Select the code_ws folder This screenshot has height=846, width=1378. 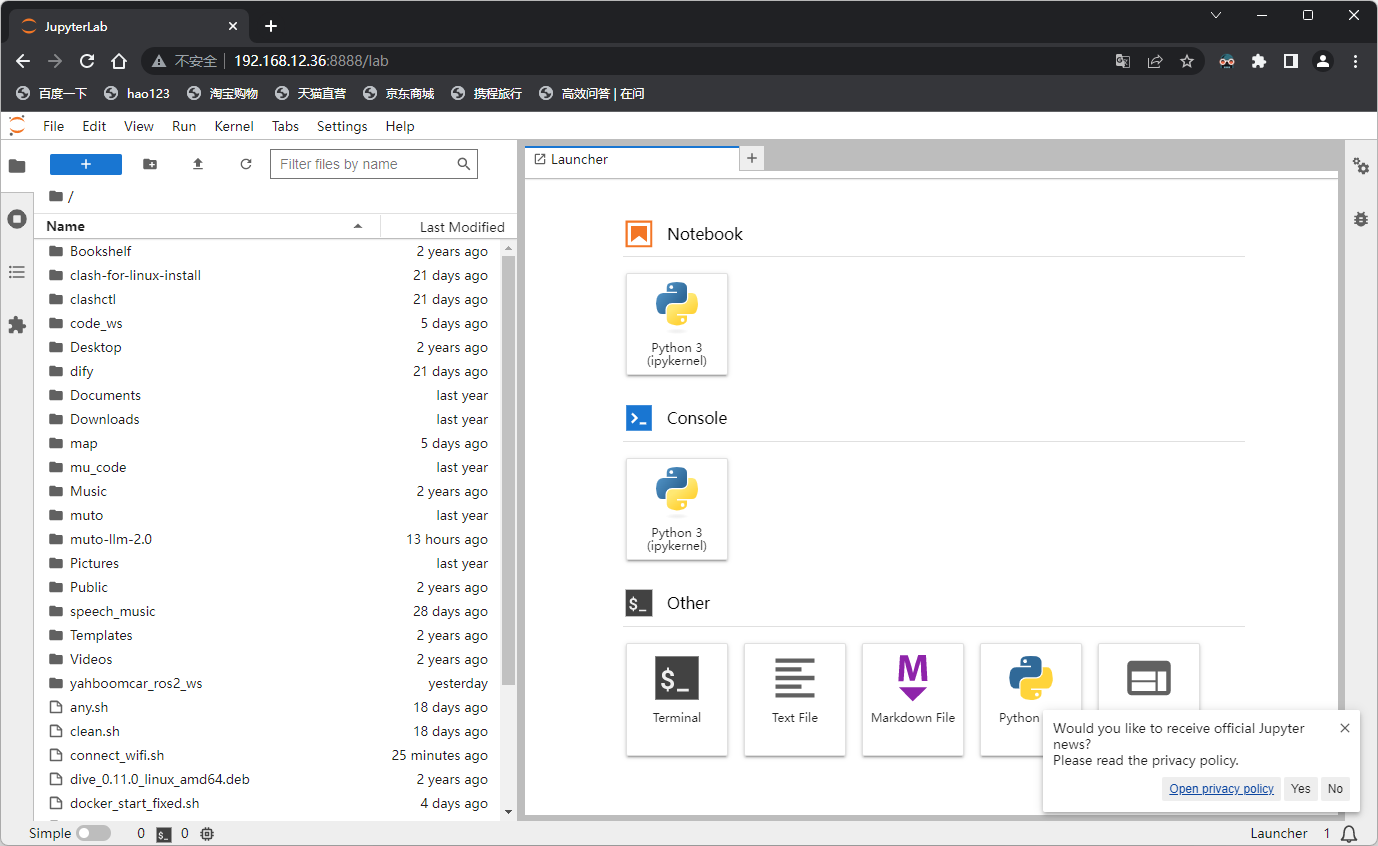pyautogui.click(x=268, y=323)
